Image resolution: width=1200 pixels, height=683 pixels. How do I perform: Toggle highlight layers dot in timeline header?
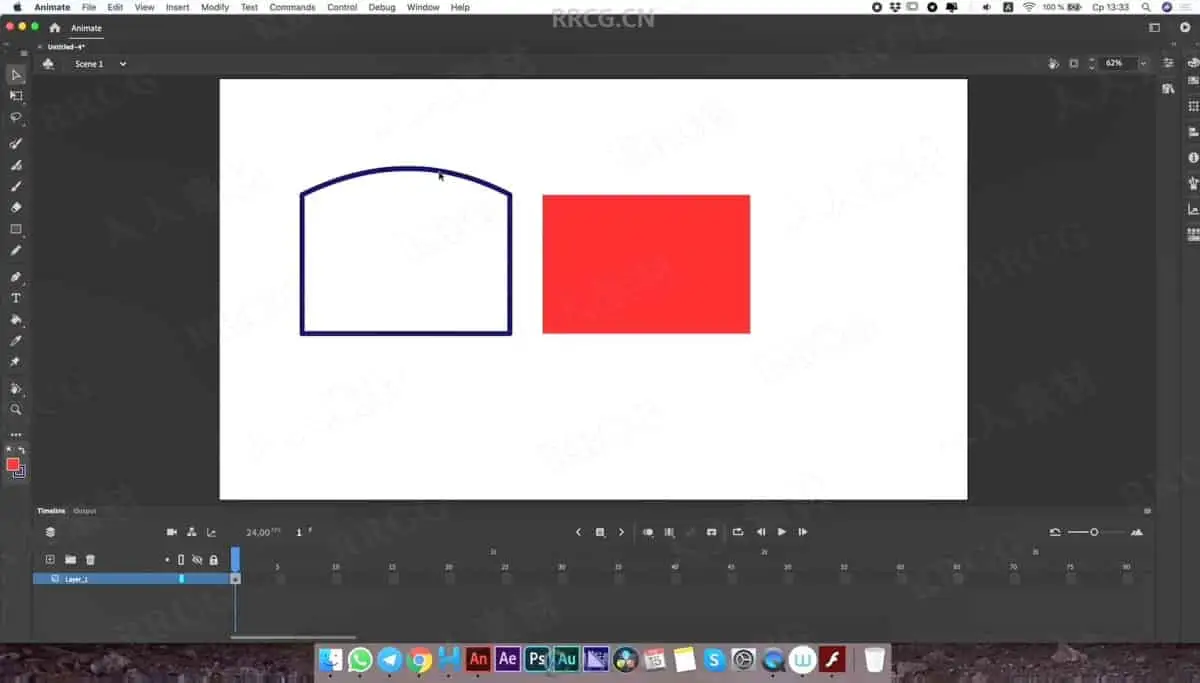pyautogui.click(x=167, y=560)
